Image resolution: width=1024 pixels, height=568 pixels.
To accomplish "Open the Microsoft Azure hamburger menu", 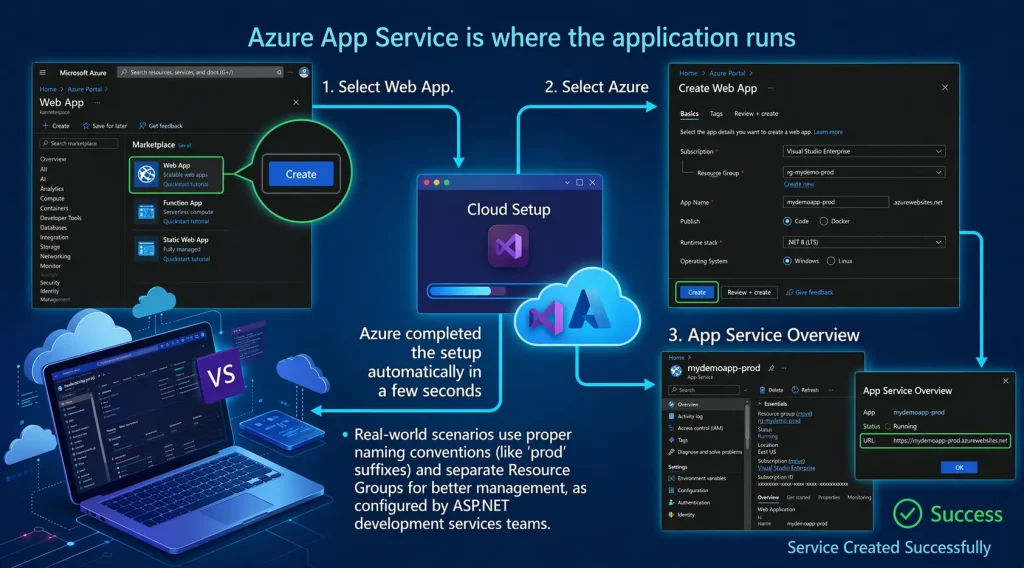I will click(42, 72).
